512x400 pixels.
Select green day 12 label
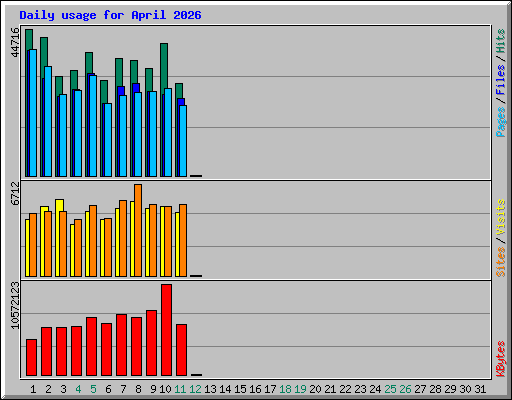(195, 389)
